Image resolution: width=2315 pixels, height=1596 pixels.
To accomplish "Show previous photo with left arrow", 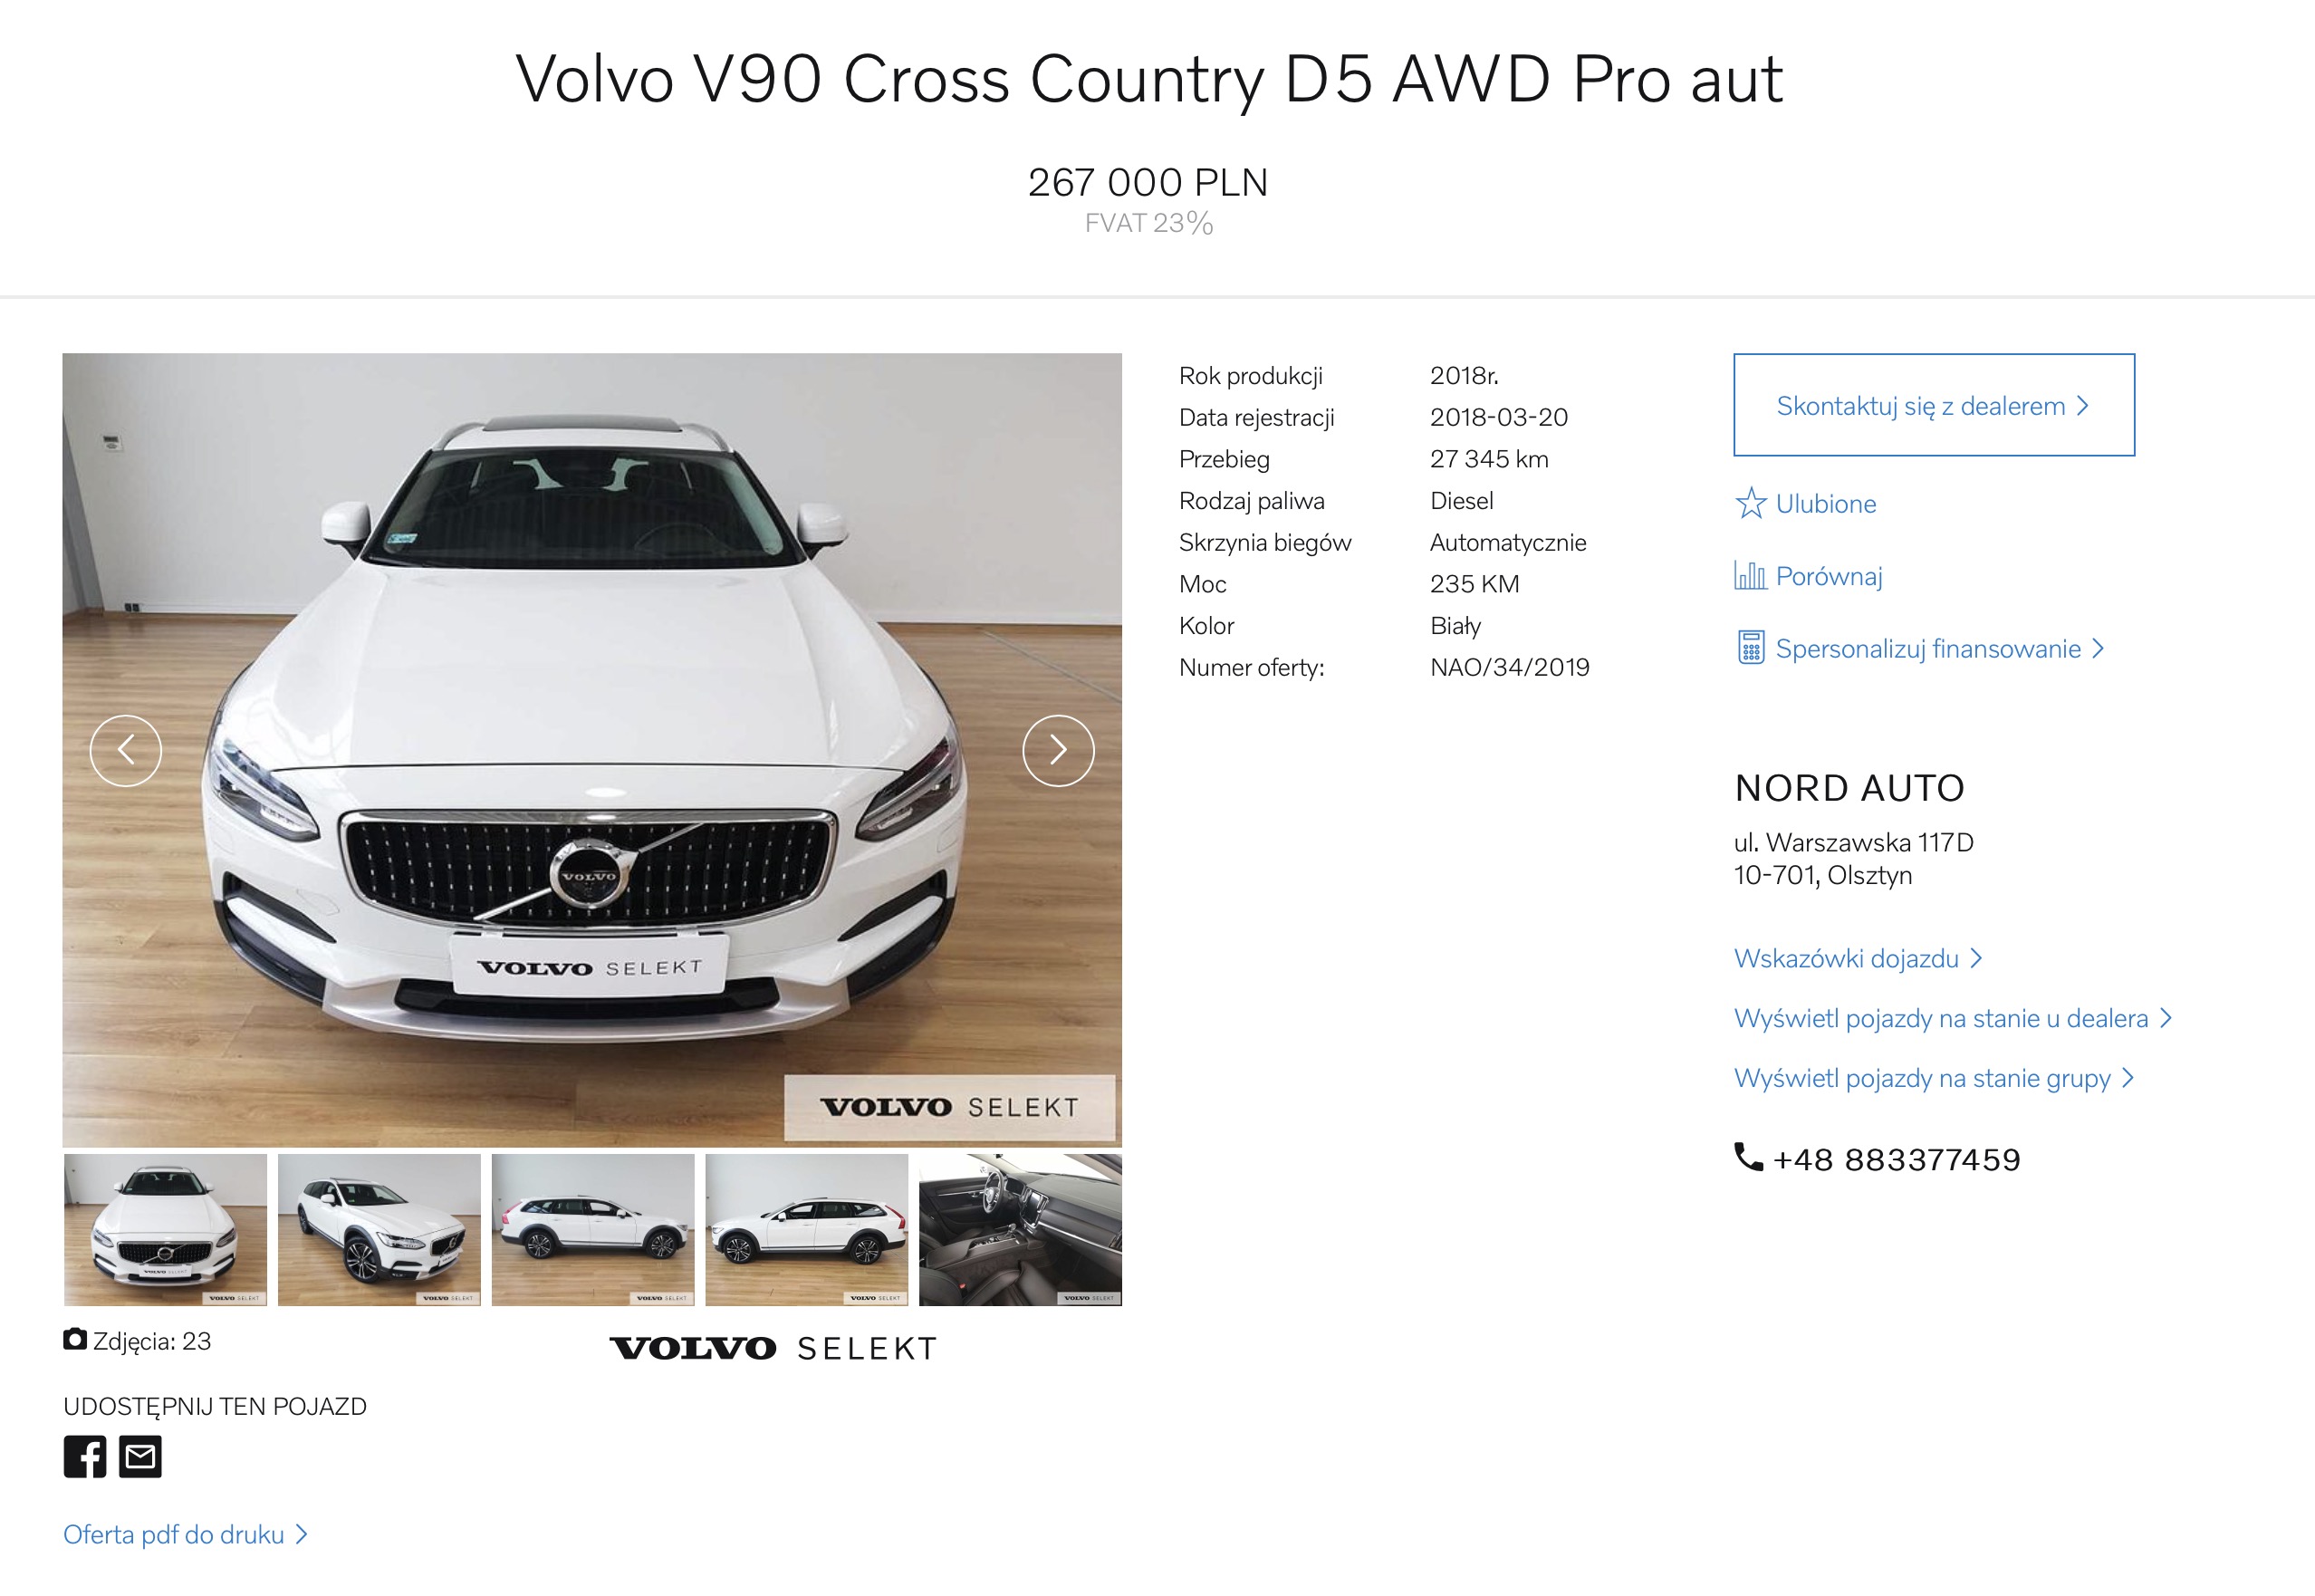I will click(126, 750).
